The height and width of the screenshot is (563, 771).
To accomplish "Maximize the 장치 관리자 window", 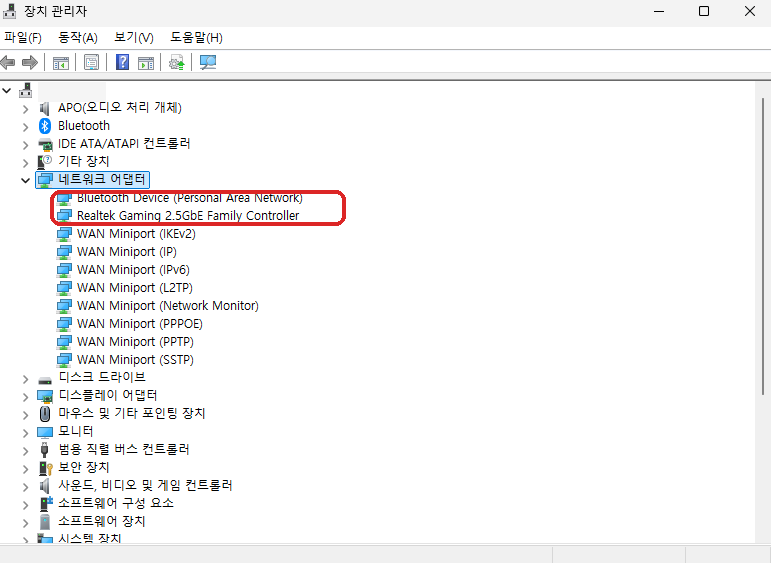I will pos(704,11).
